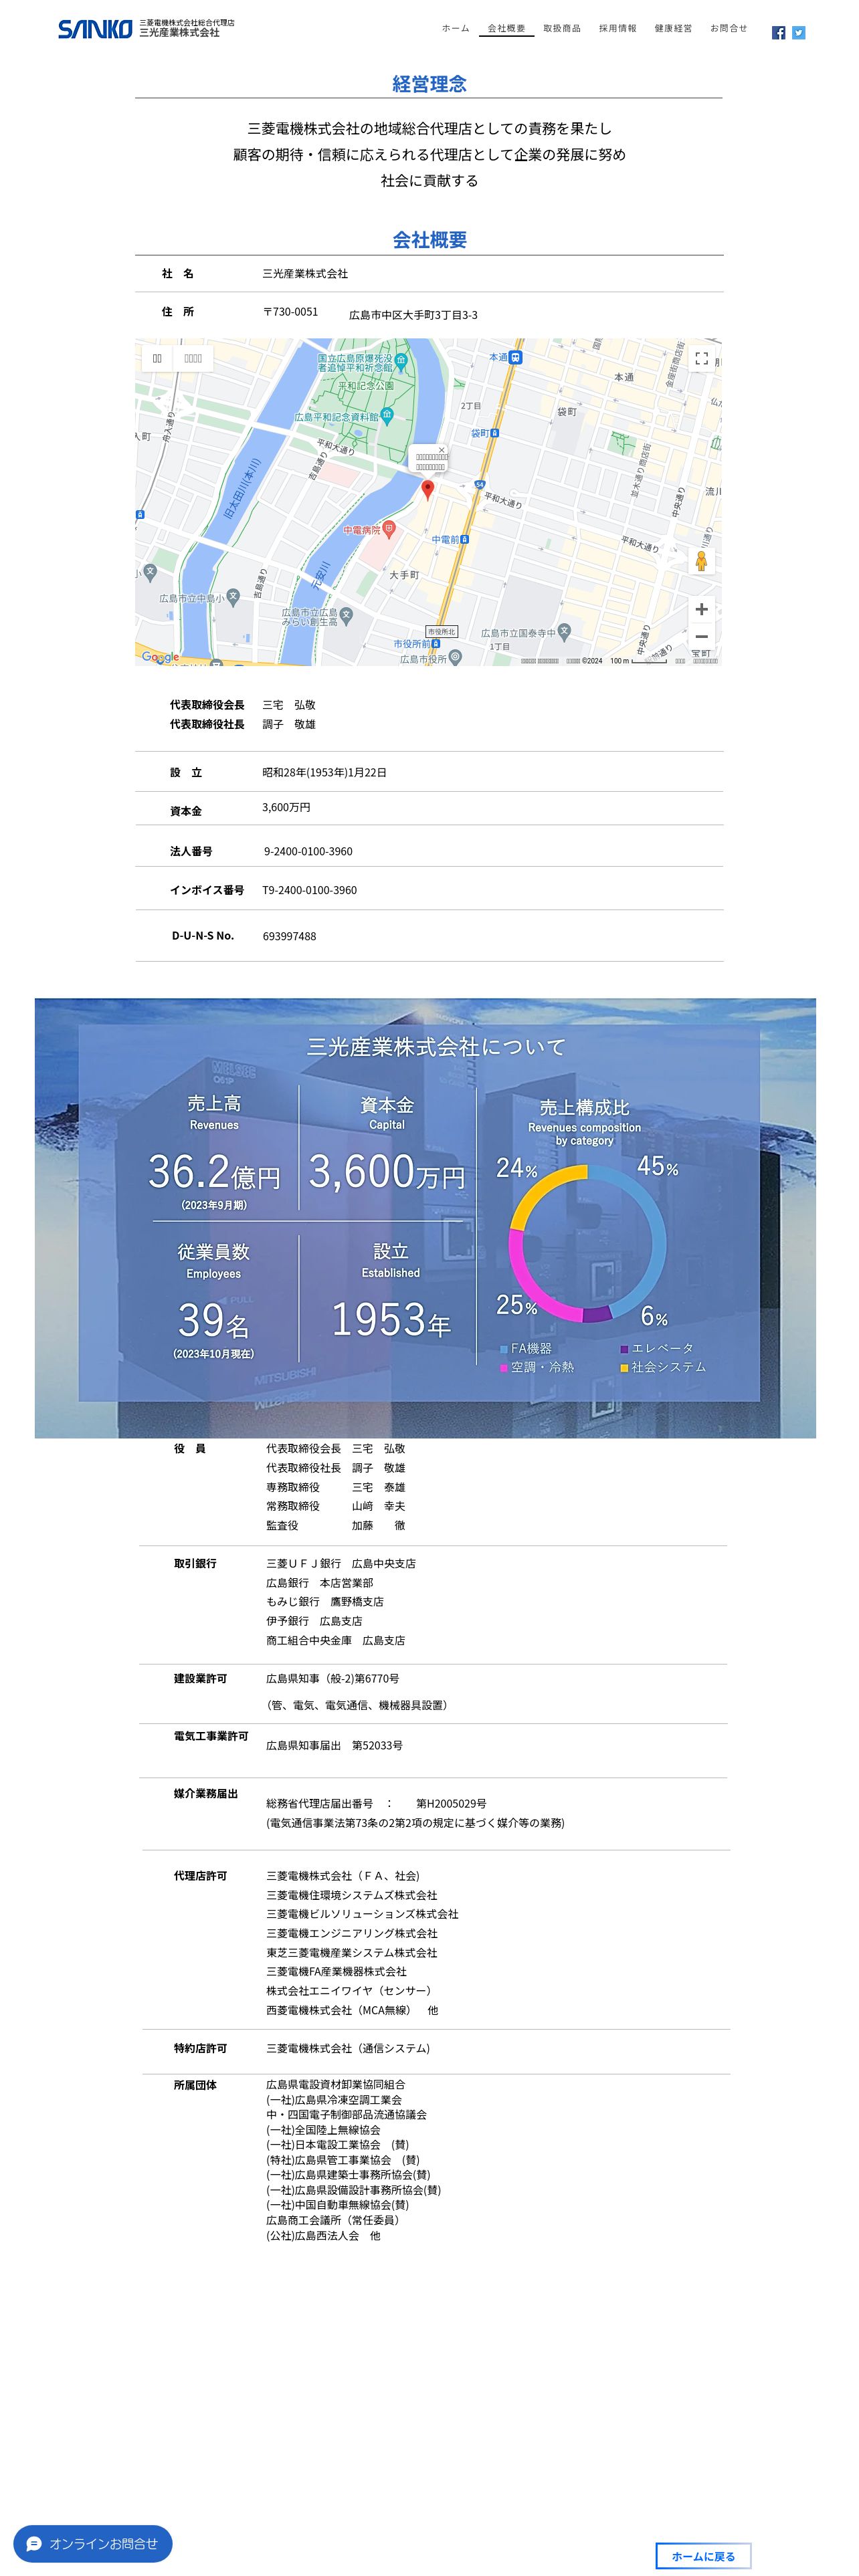The height and width of the screenshot is (2576, 859).
Task: Click the Google logo on the map
Action: click(160, 657)
